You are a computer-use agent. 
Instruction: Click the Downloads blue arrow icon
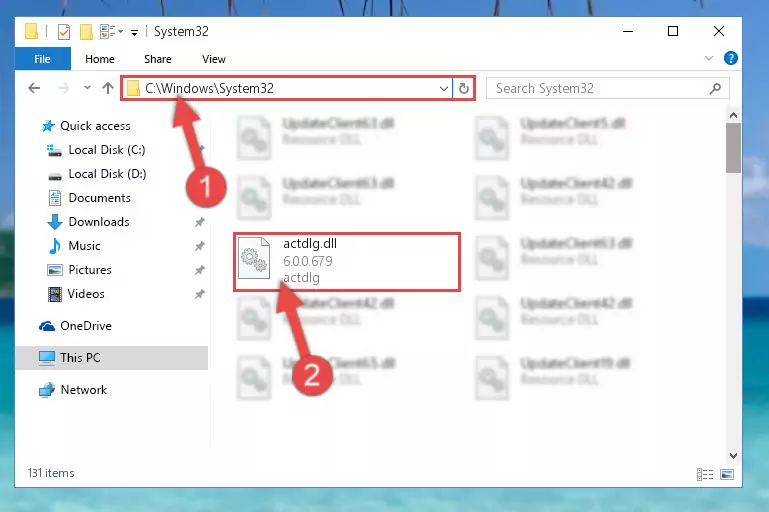[54, 222]
